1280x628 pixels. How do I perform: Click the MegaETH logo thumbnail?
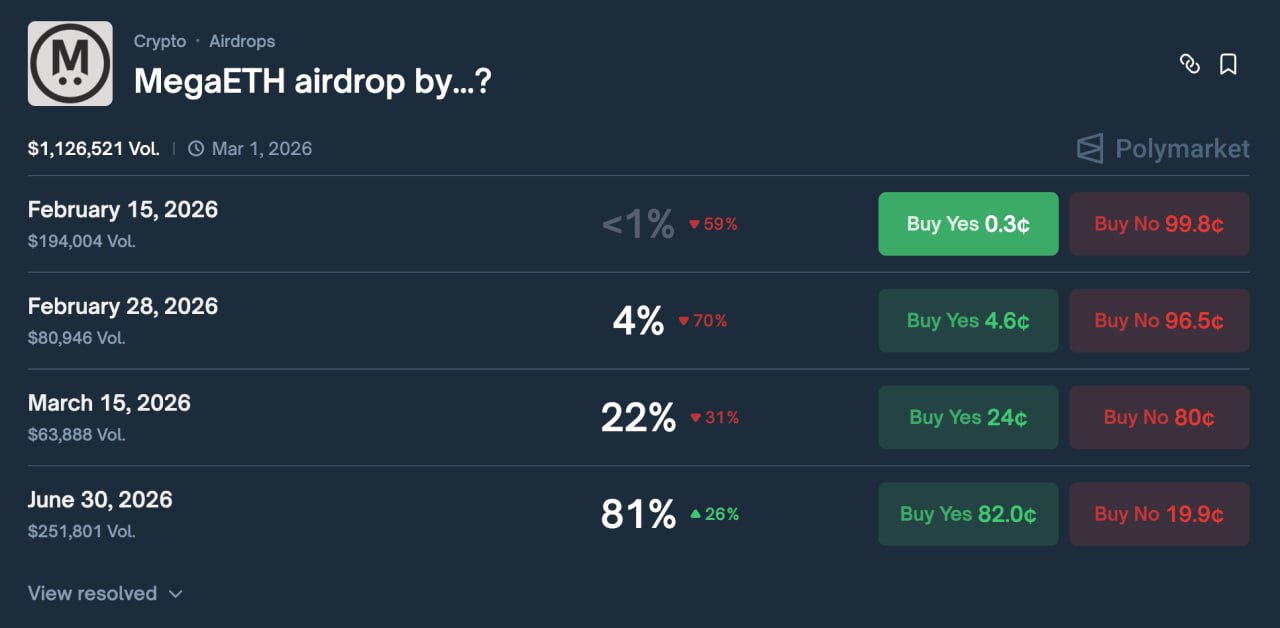70,64
